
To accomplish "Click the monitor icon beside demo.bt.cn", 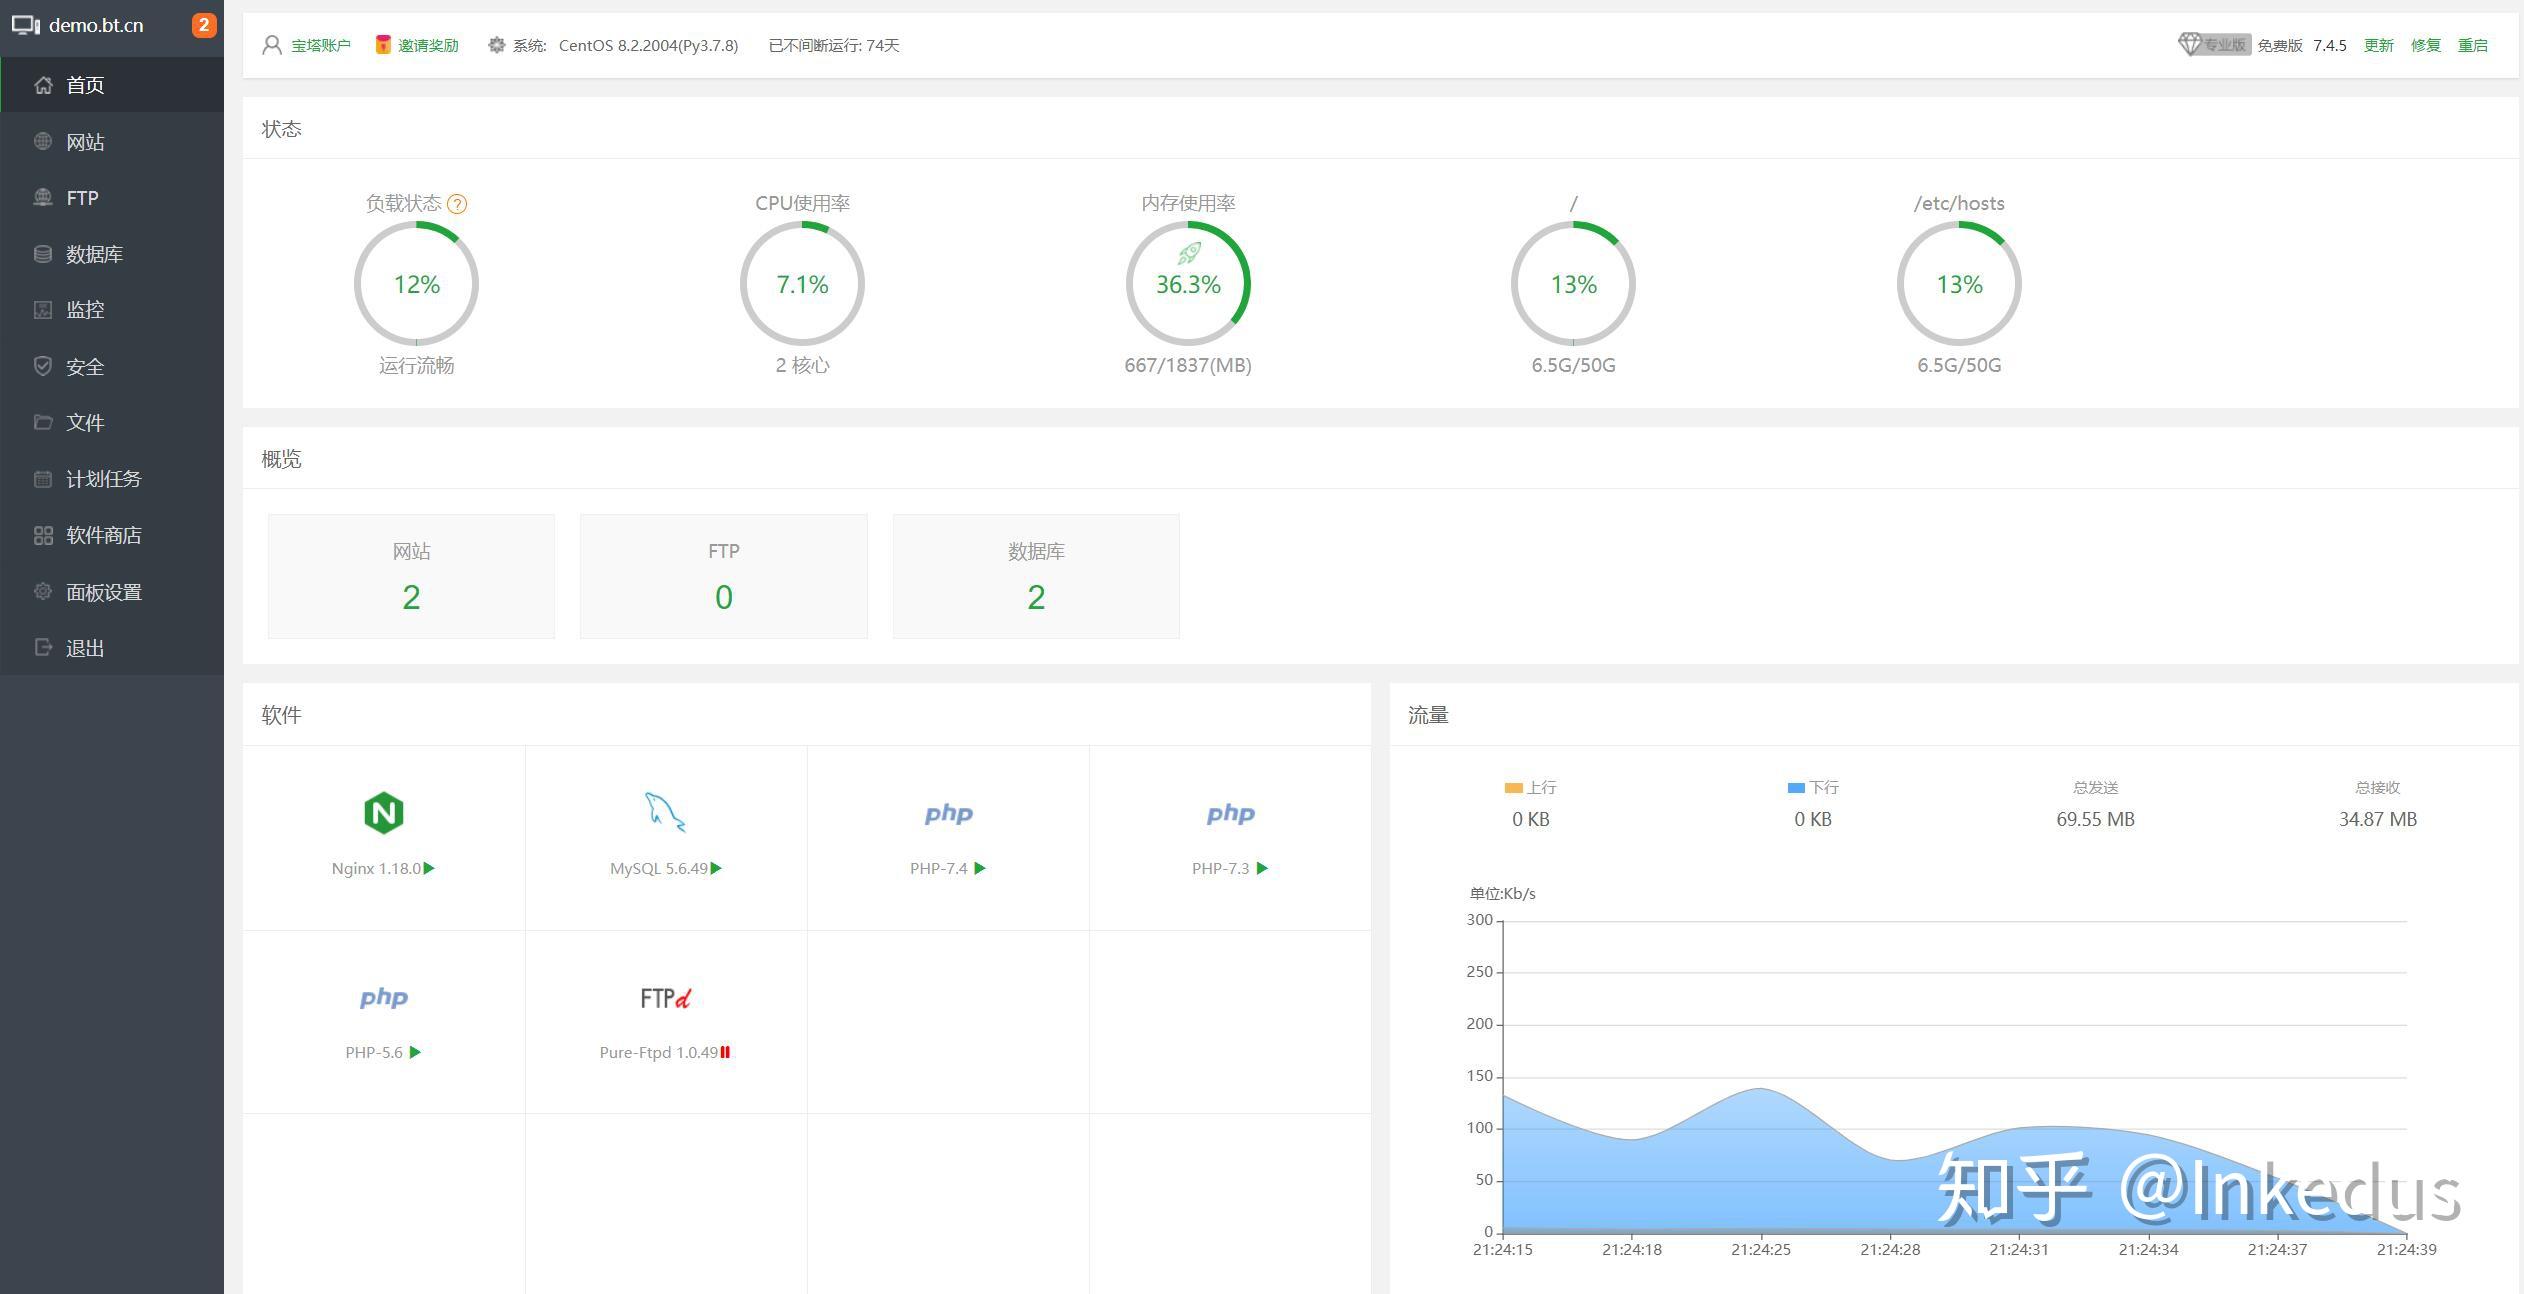I will click(26, 25).
